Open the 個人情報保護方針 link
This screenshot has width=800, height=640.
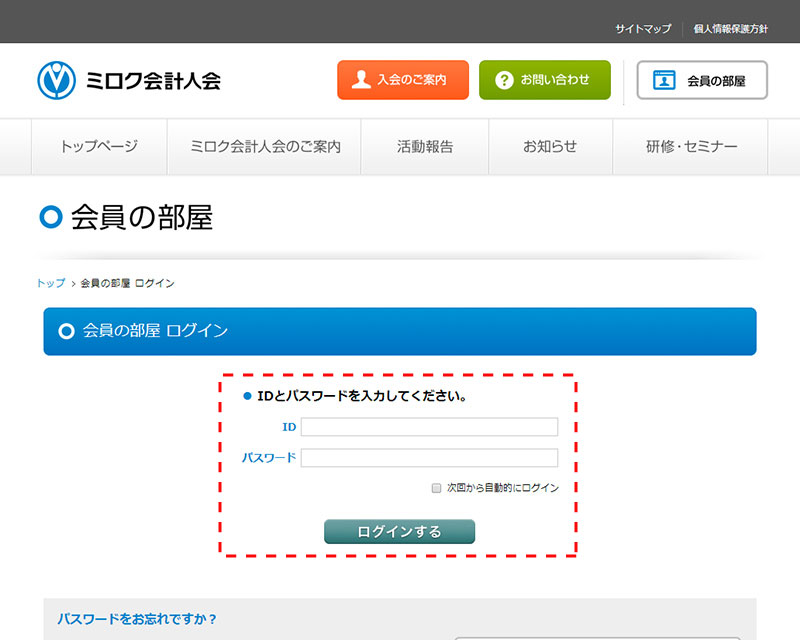(x=730, y=29)
